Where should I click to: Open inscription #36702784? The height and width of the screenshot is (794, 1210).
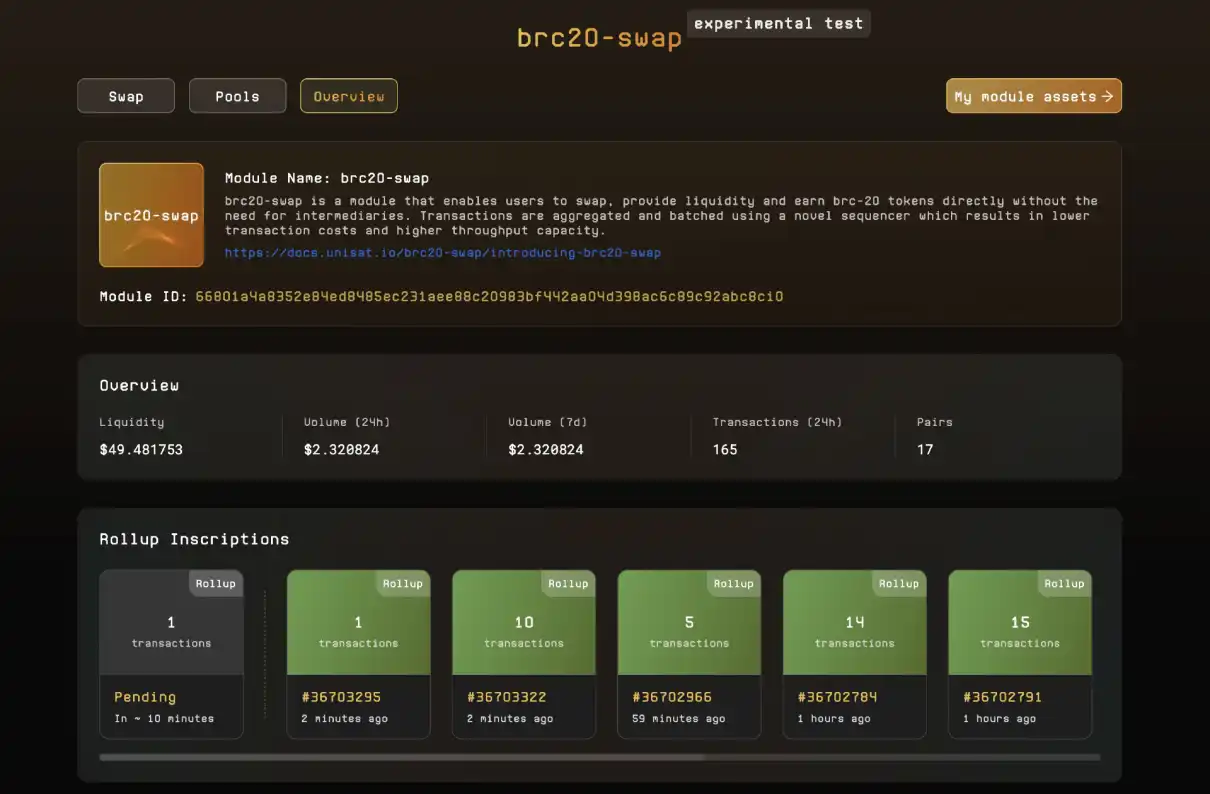click(837, 696)
